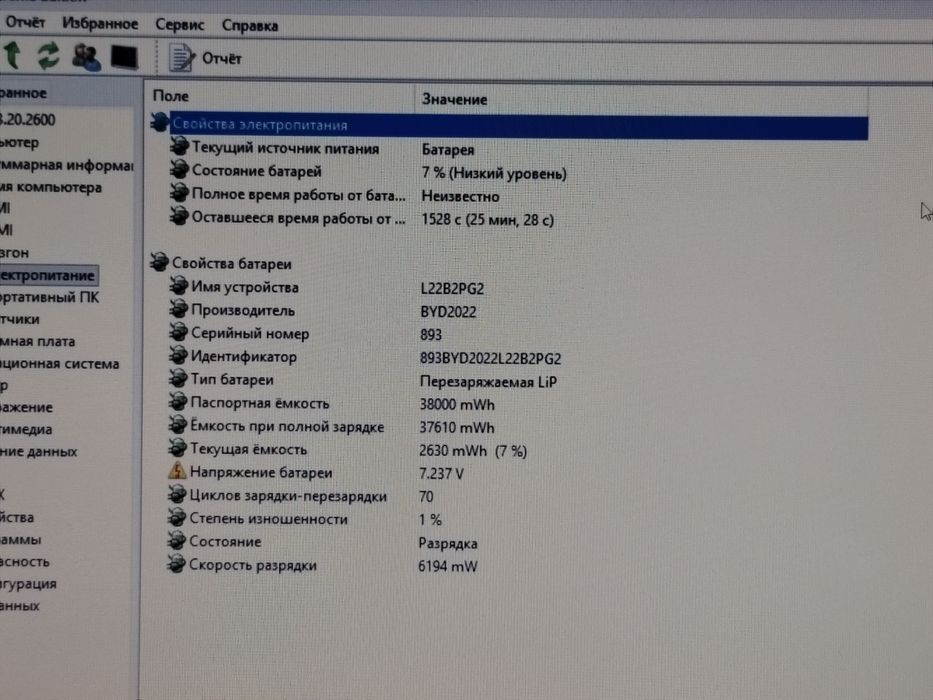
Task: Click icon beside Состояние Разрядка row
Action: [x=176, y=540]
